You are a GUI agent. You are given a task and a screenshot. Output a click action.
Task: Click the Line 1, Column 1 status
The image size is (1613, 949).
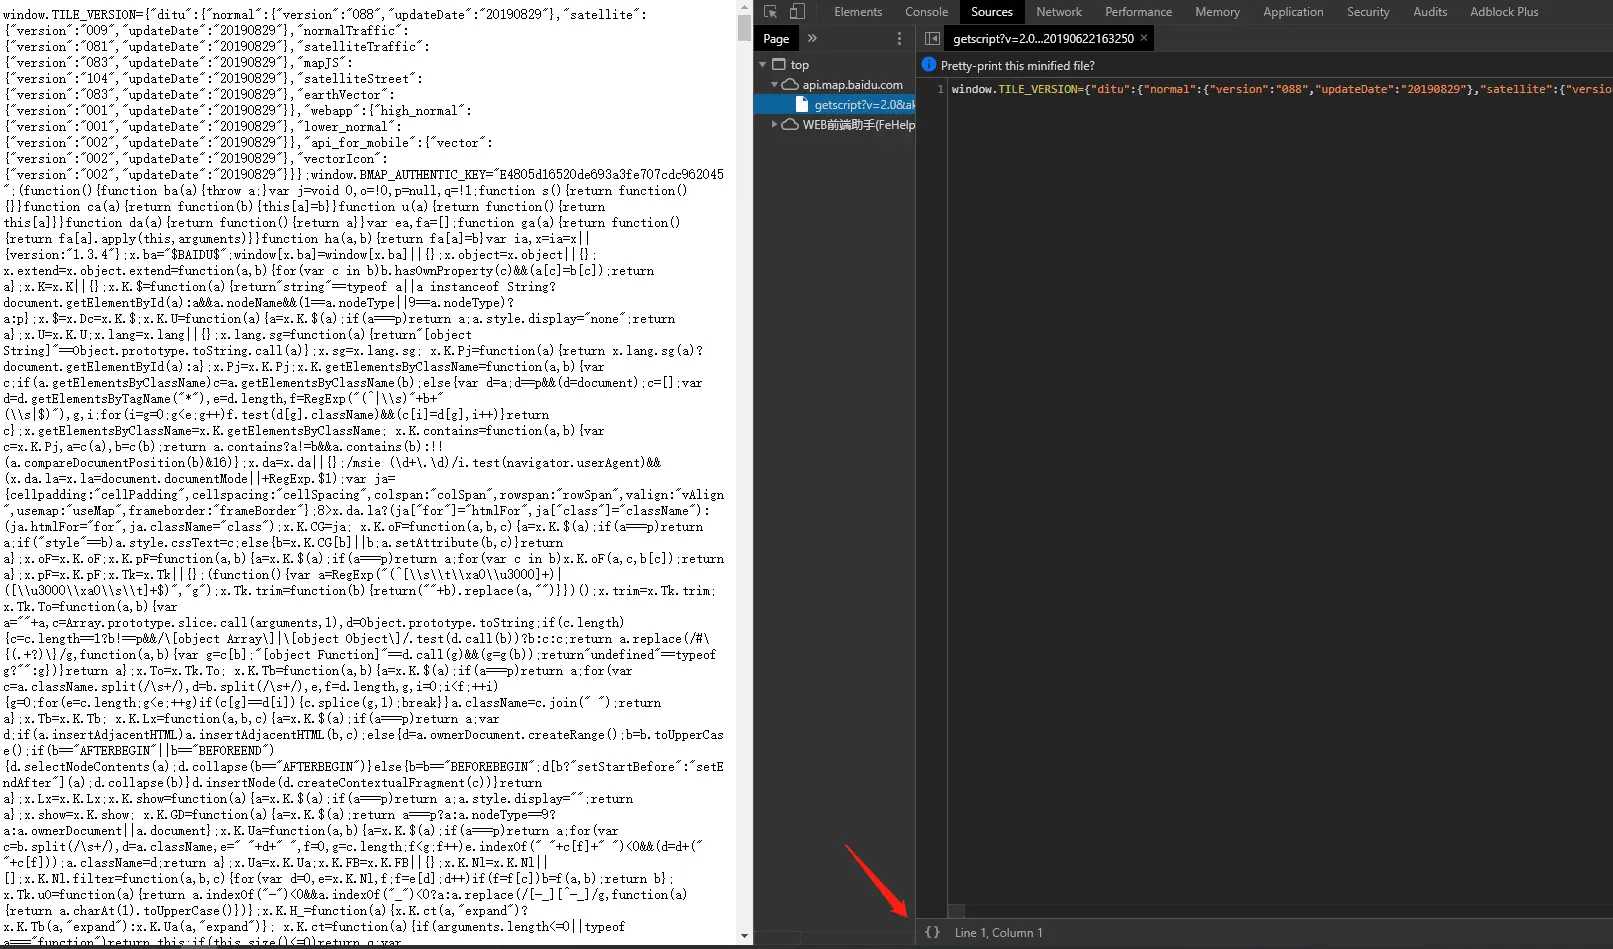pyautogui.click(x=998, y=932)
